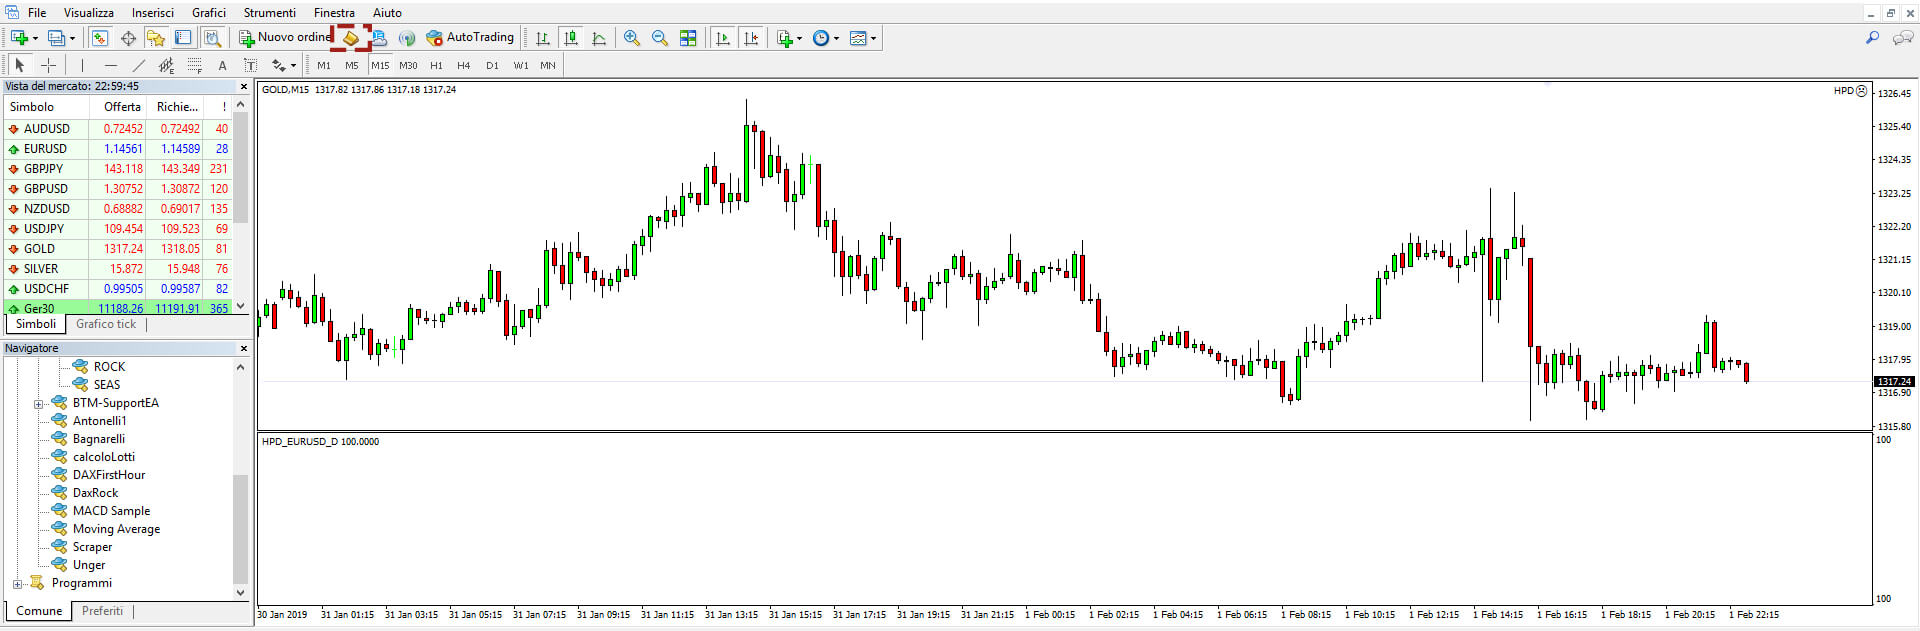Open the MQL5 community icon next to MetaEditor
1920x631 pixels.
tap(378, 38)
